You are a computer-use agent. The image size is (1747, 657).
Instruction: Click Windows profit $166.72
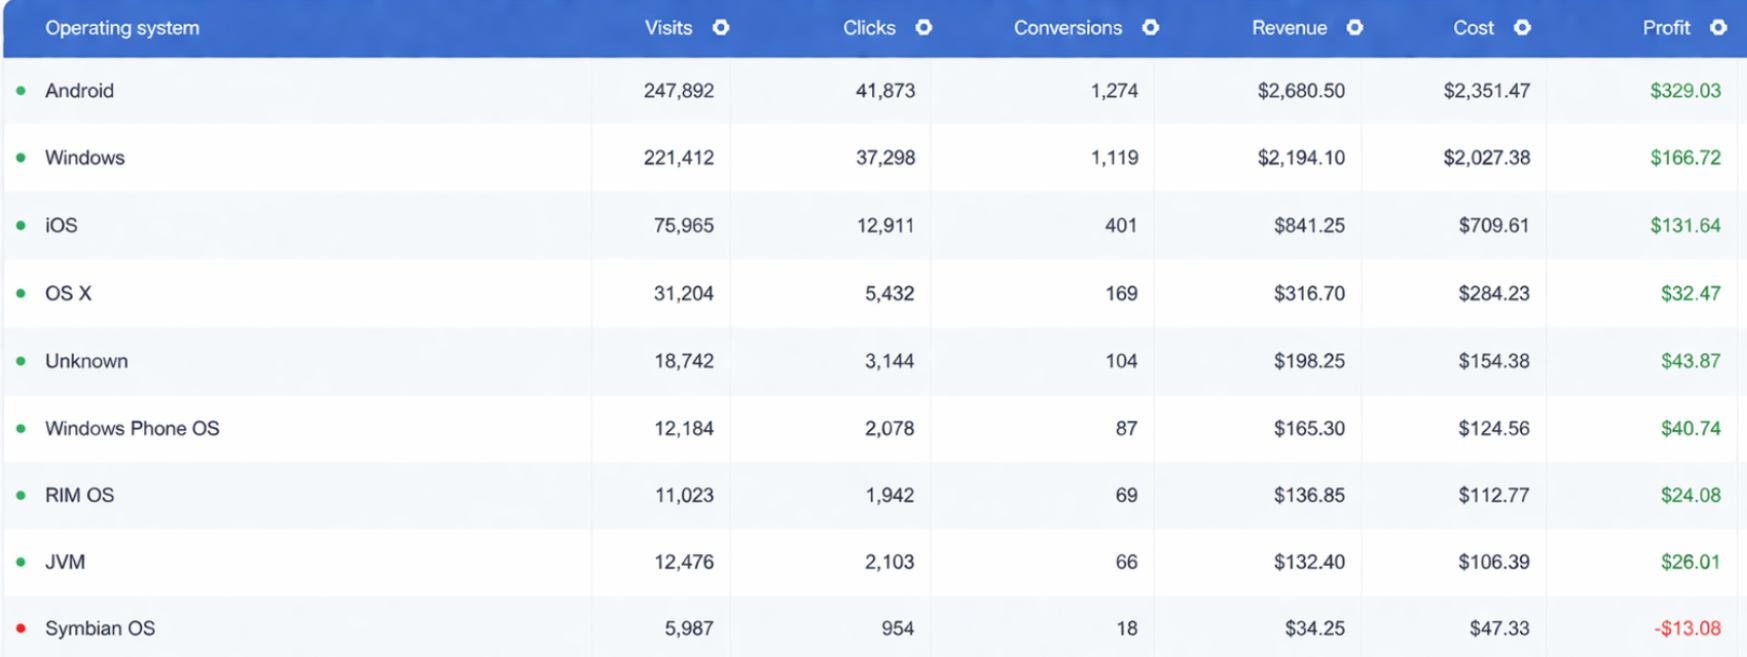[x=1685, y=158]
